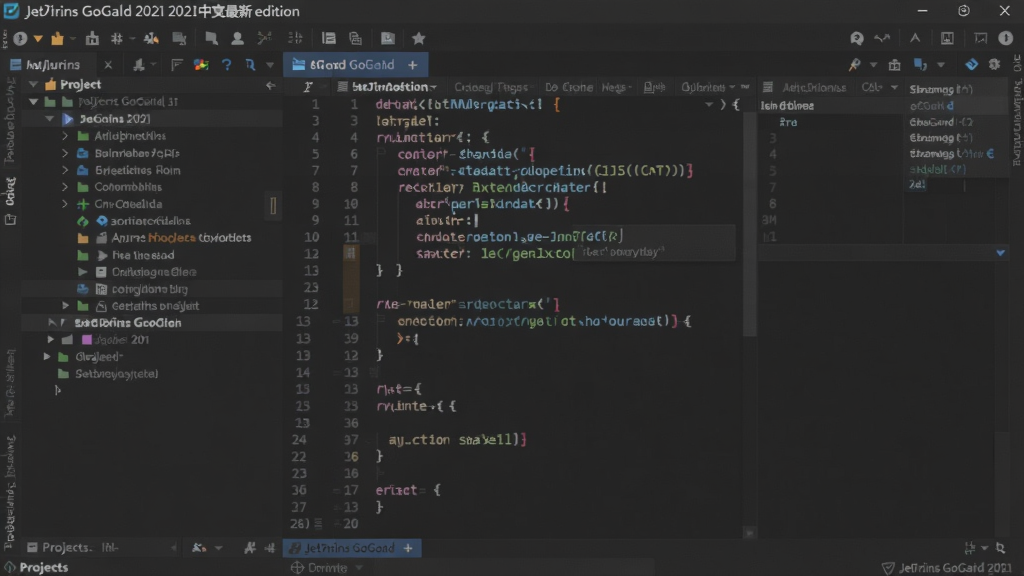Open the Gjbrites dropdown in editor toolbar
The image size is (1024, 576).
tap(708, 87)
